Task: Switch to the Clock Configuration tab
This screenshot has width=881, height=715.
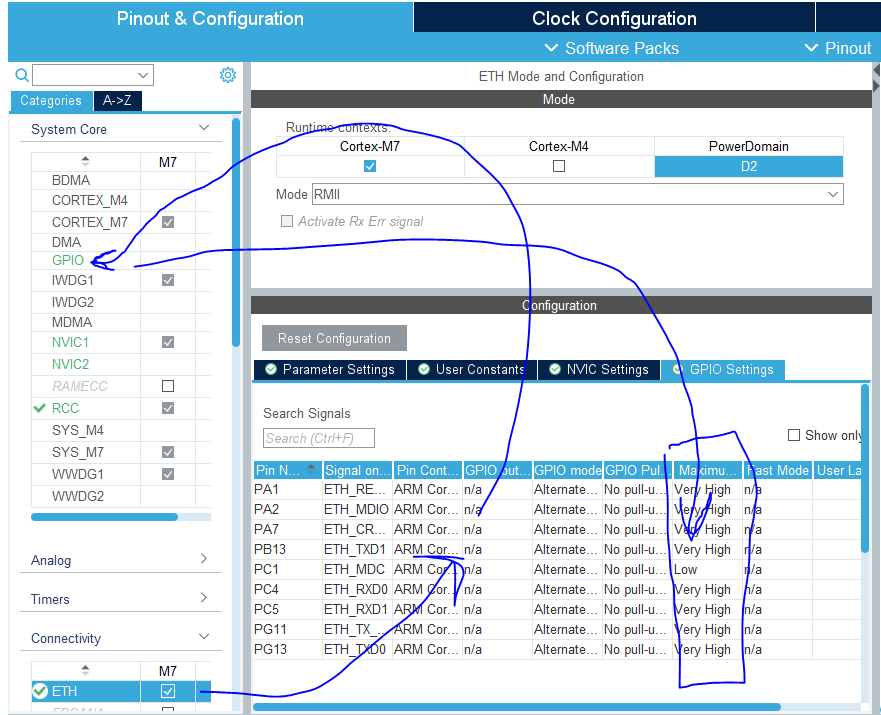Action: pos(614,18)
